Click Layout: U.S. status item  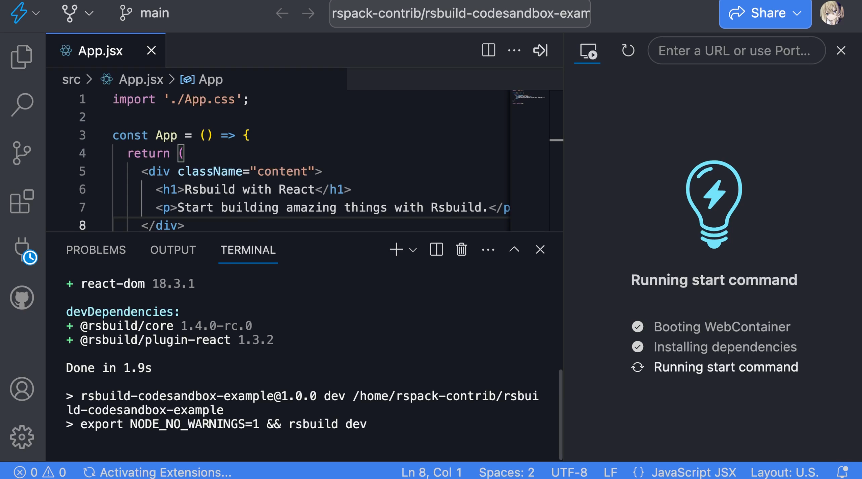tap(784, 472)
